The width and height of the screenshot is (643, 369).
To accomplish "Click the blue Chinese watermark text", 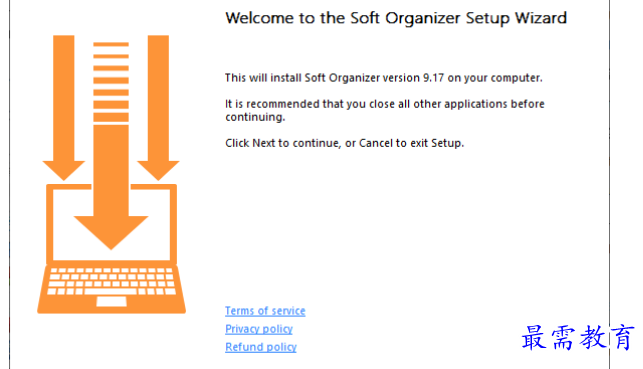I will 578,337.
